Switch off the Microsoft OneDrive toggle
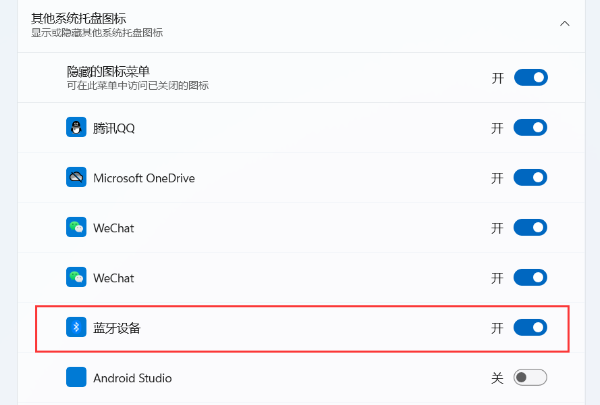 tap(530, 178)
